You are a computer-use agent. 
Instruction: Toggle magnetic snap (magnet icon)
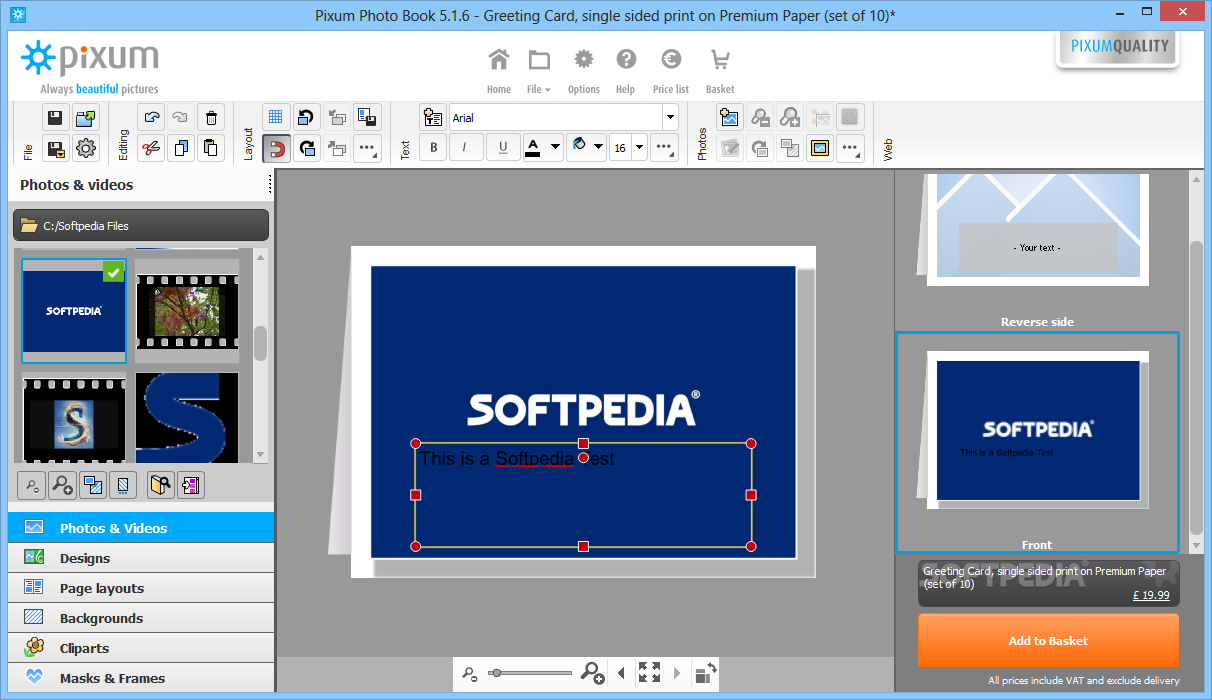[277, 149]
